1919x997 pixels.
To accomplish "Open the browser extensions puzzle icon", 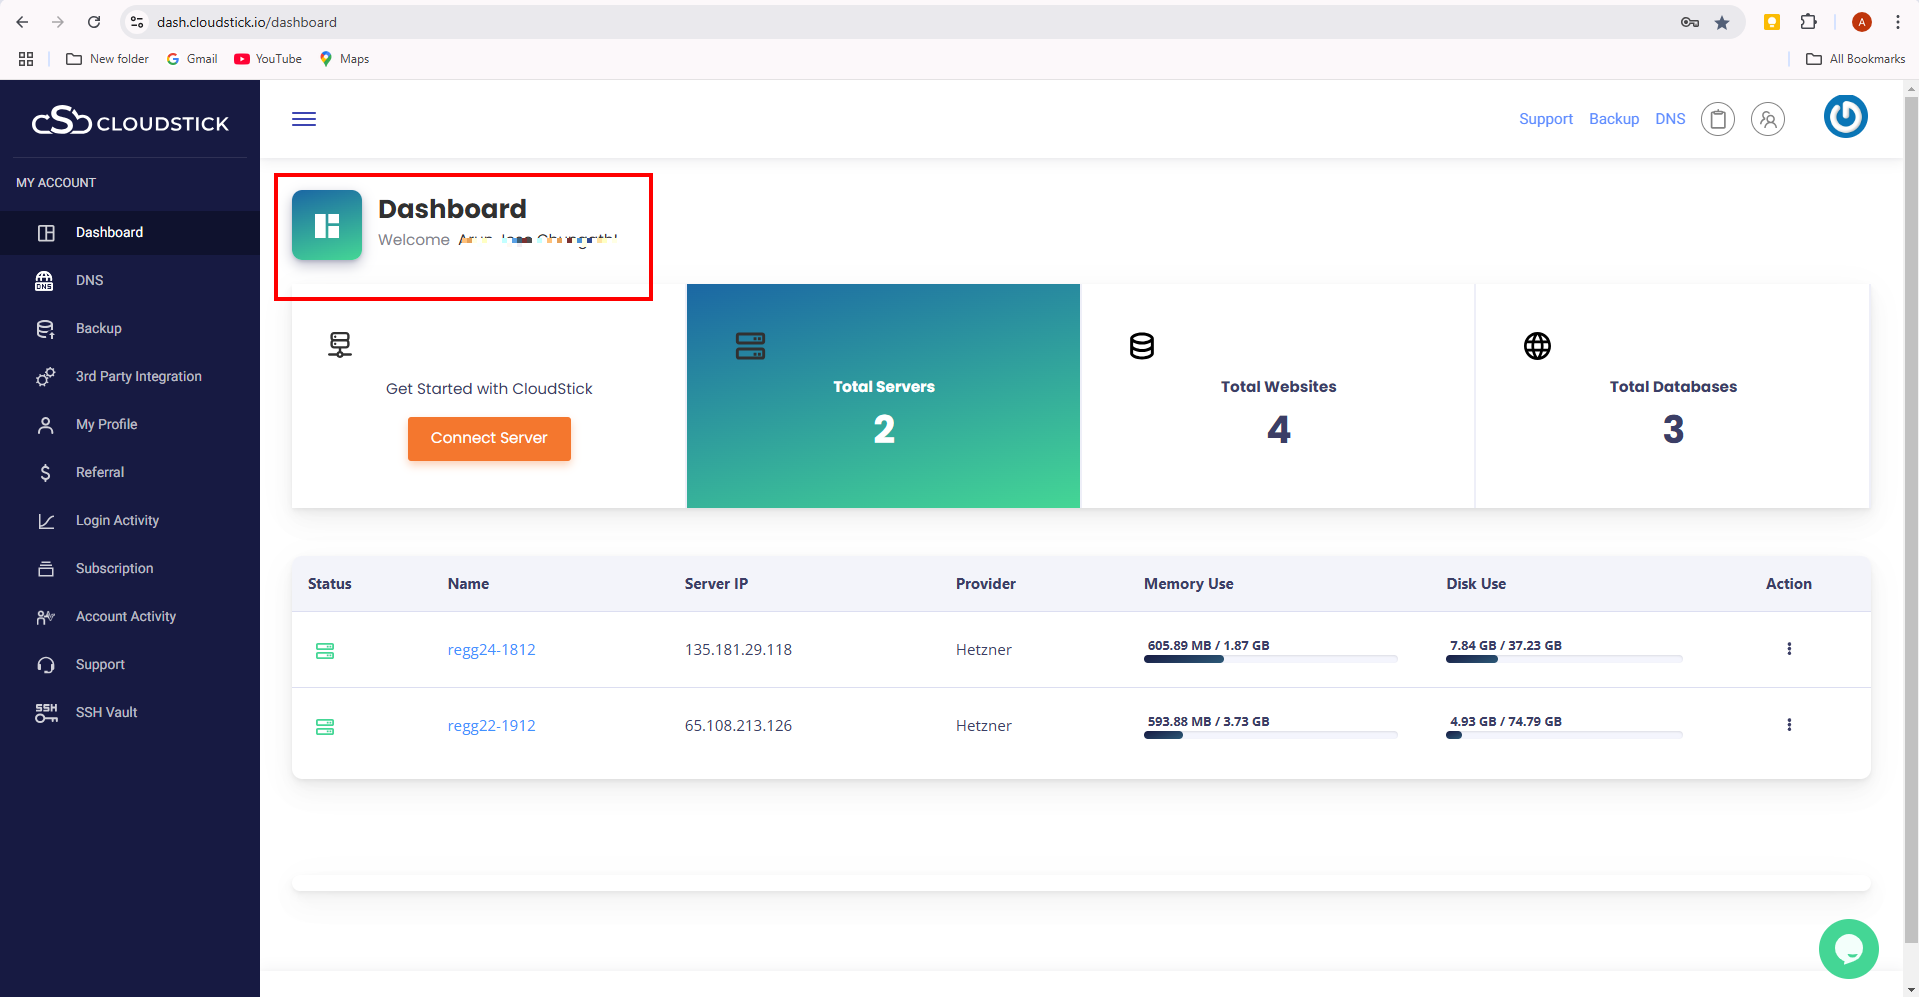I will pos(1808,22).
